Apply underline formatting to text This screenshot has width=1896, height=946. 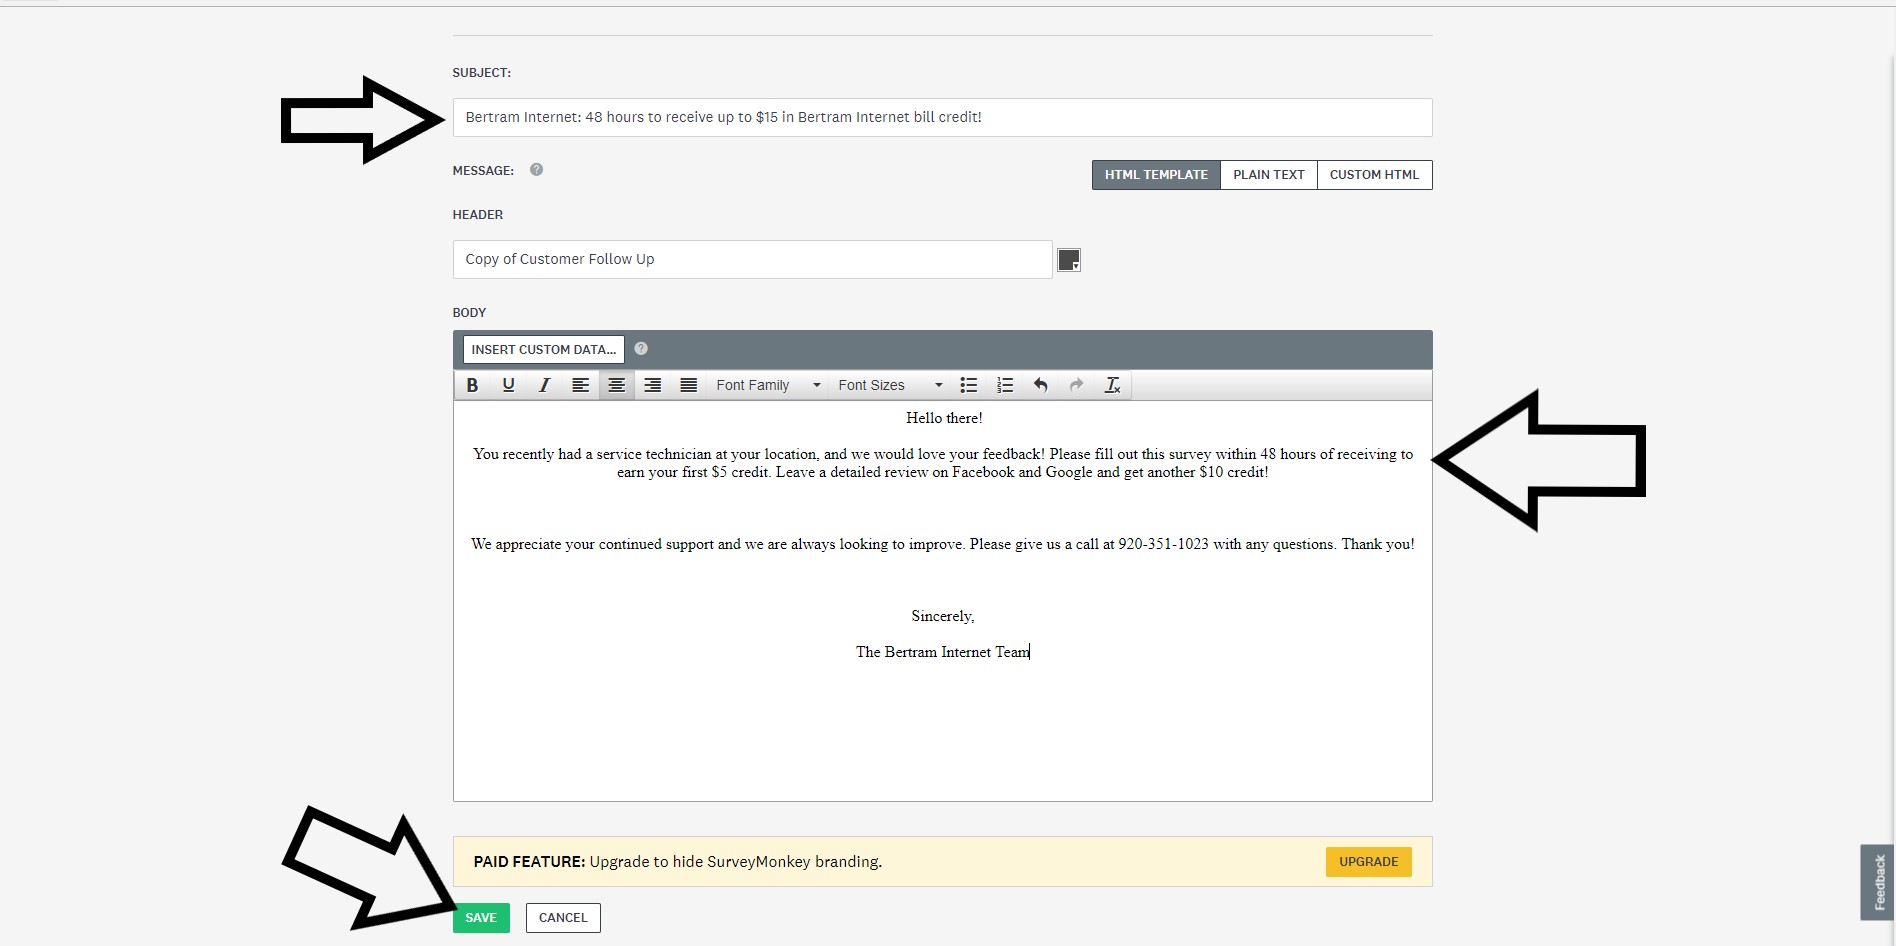coord(508,385)
